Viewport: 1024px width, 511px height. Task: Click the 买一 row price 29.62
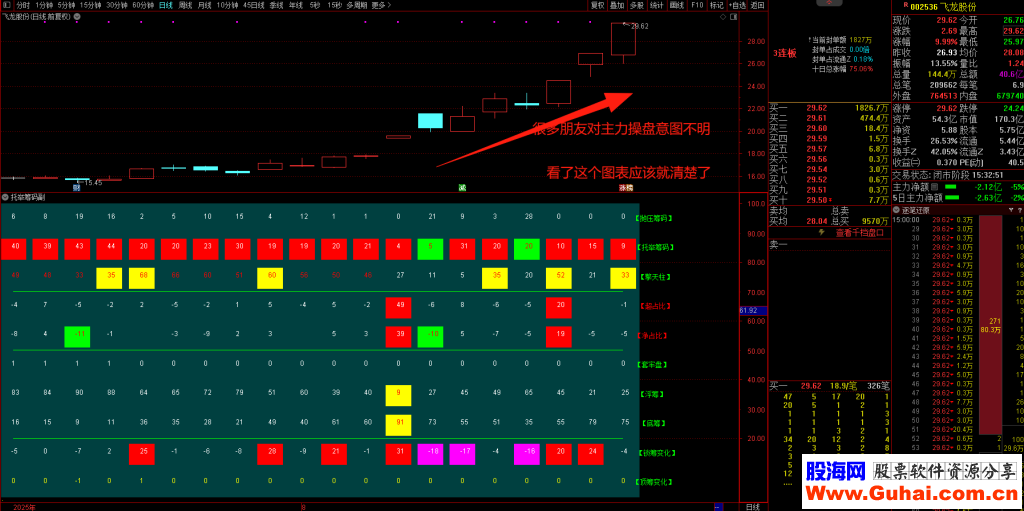(x=816, y=107)
